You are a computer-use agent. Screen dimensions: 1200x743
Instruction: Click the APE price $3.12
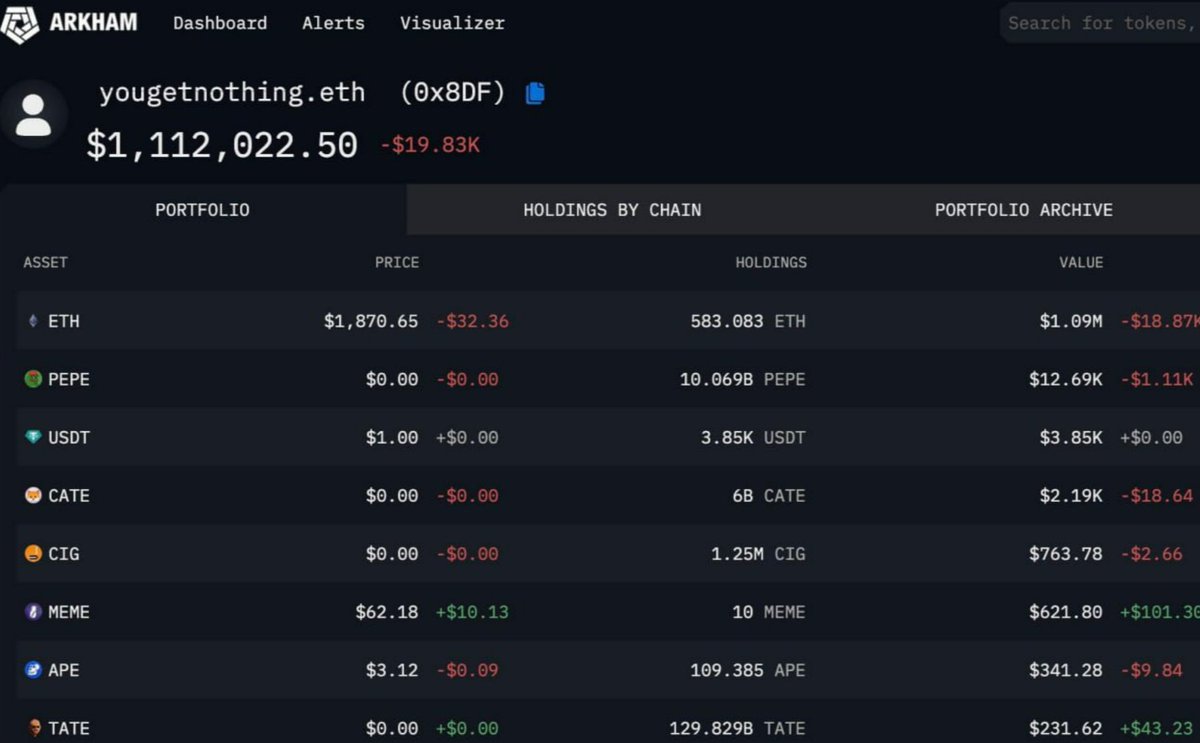click(x=392, y=669)
